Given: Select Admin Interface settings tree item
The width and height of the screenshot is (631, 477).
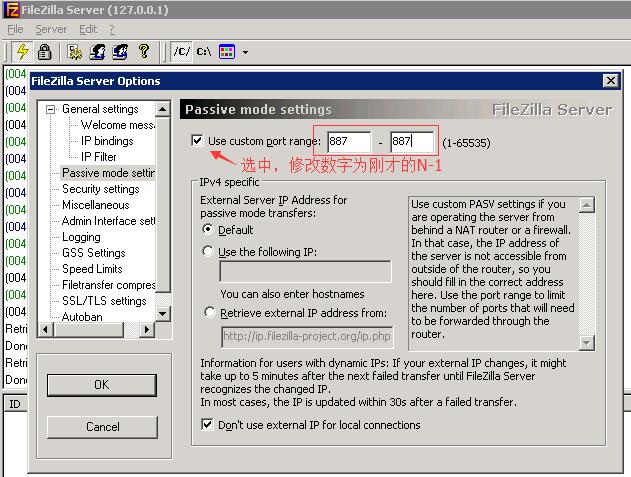Looking at the screenshot, I should pos(108,221).
